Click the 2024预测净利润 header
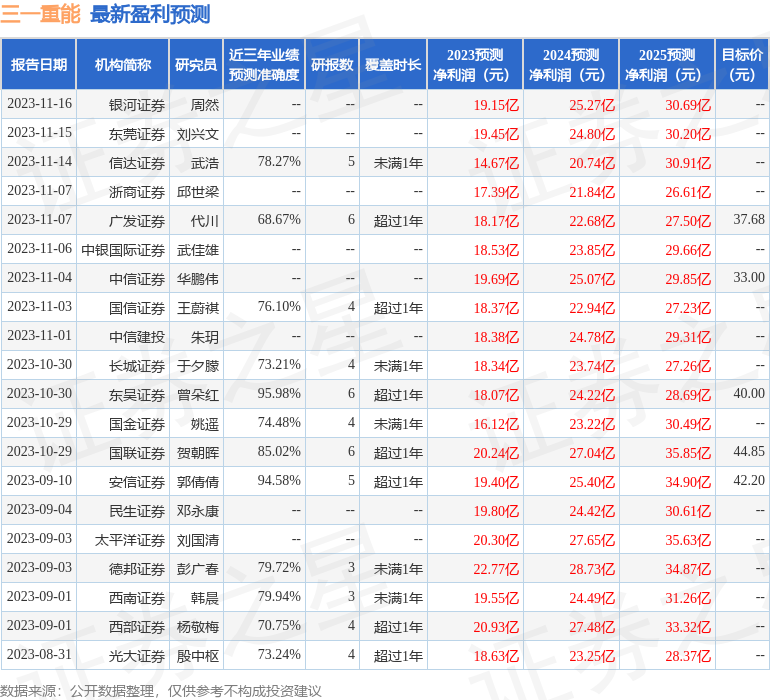The image size is (770, 700). (x=571, y=64)
